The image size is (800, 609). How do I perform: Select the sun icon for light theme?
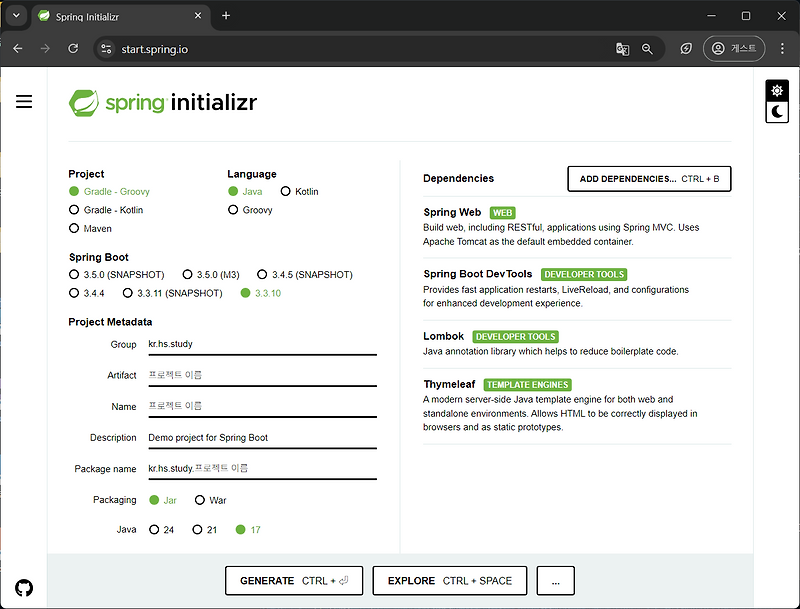click(777, 90)
